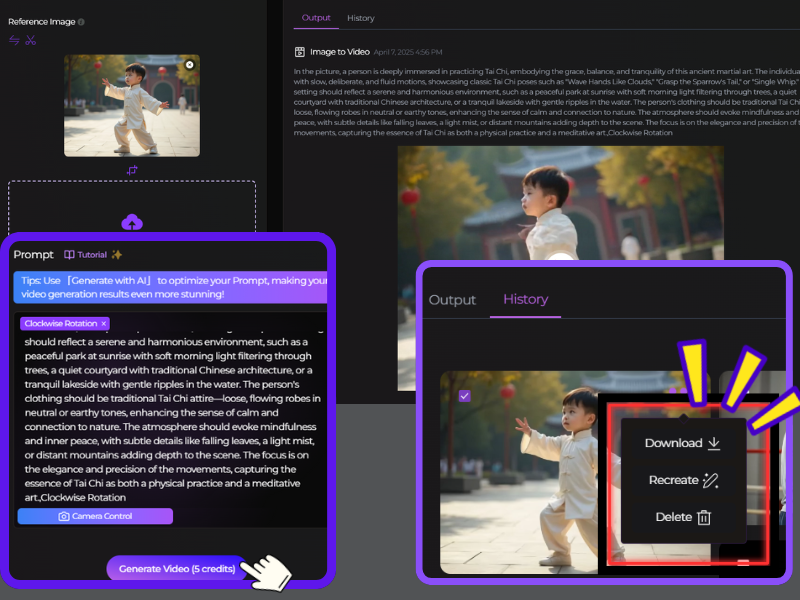Remove the Clockwise Rotation tag

pos(104,324)
